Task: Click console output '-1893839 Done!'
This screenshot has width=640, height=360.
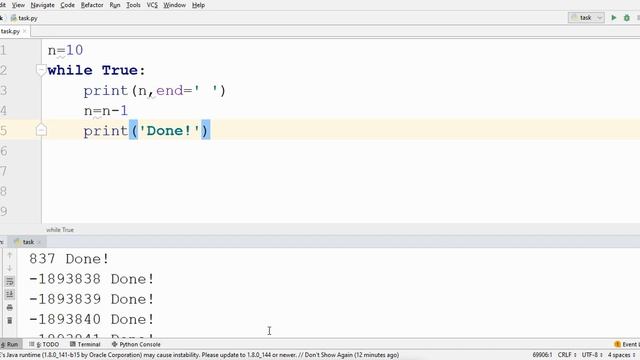Action: pos(91,299)
